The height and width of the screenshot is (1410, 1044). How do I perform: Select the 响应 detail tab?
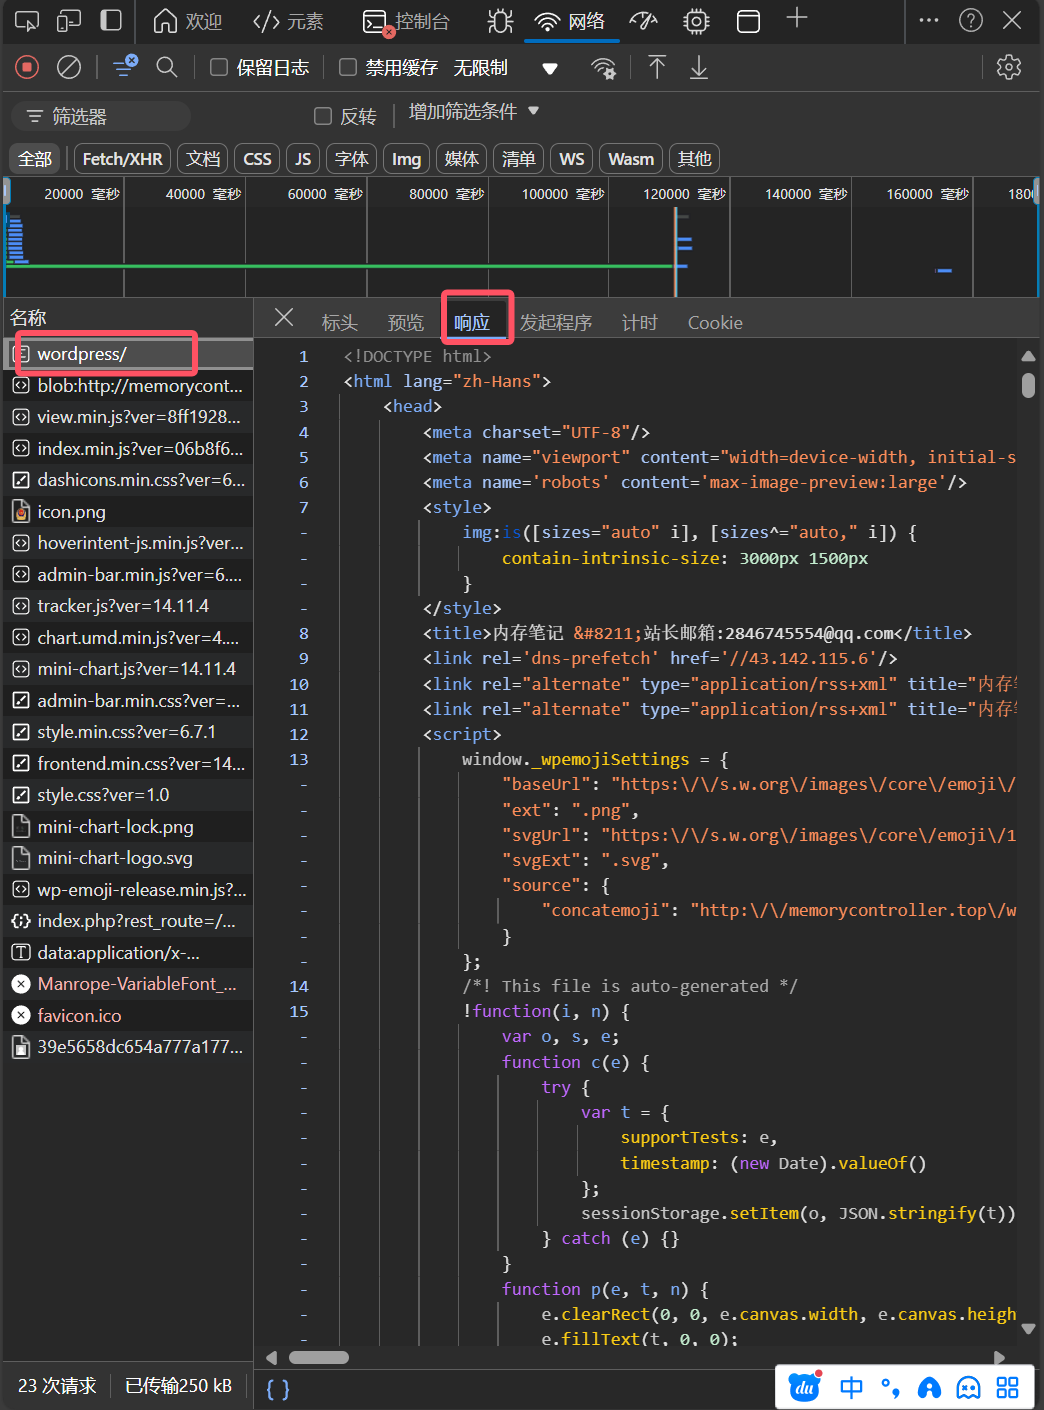point(472,323)
